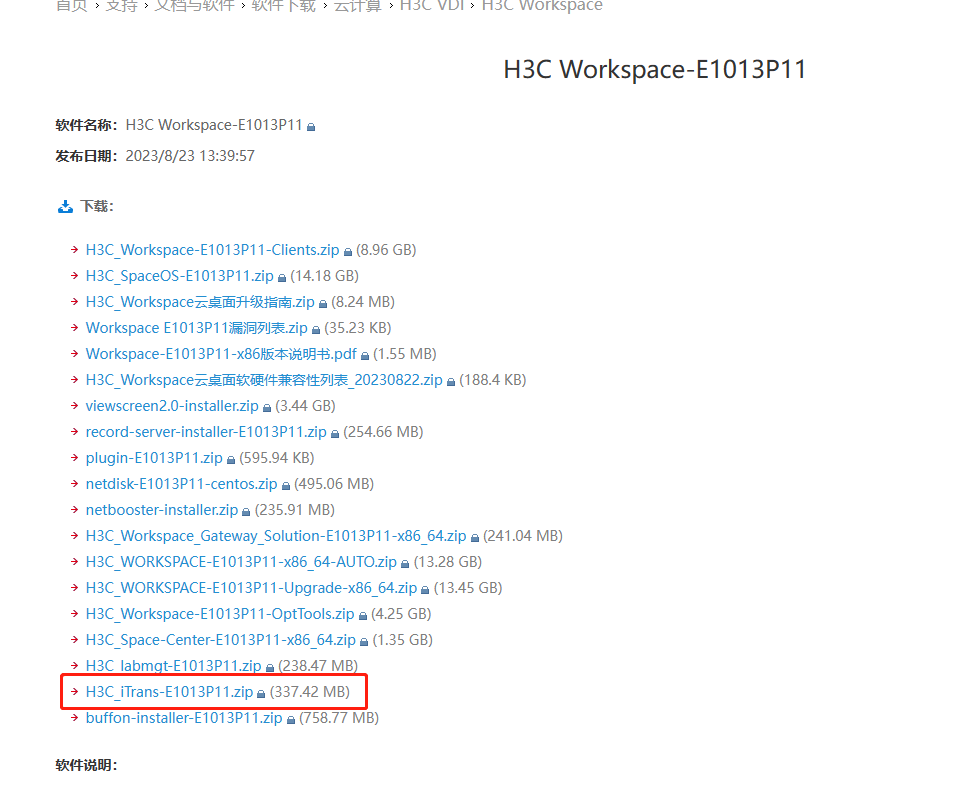This screenshot has width=956, height=788.
Task: Click lock icon after netdisk-E1013P11-centos.zip
Action: (x=285, y=486)
